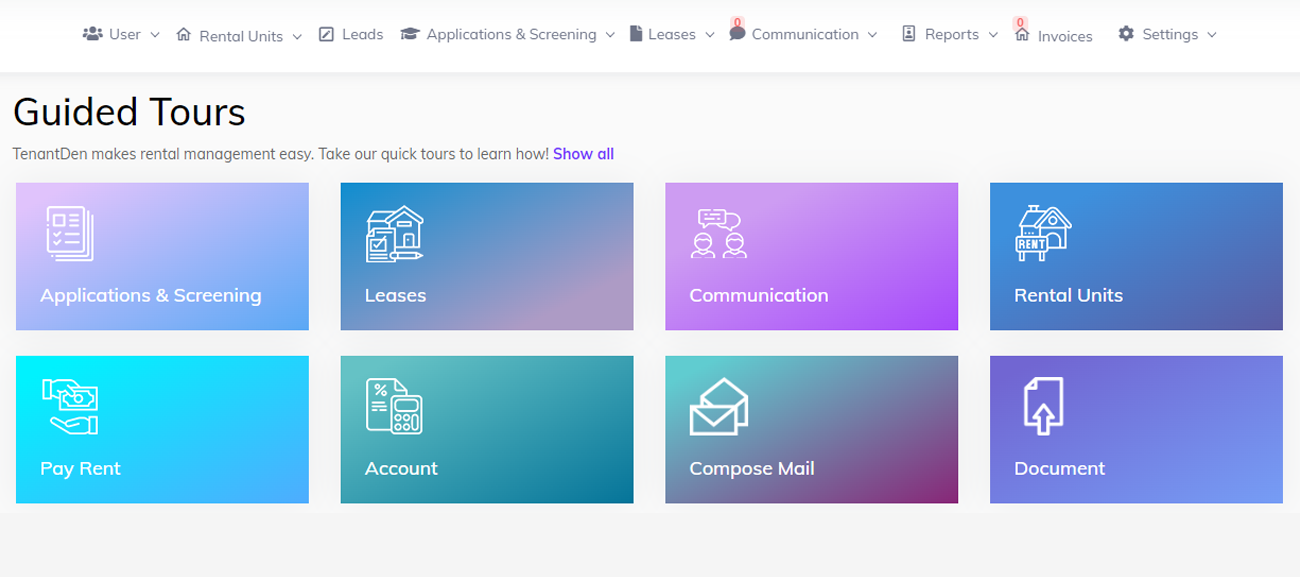Click the Show all tours link
The image size is (1300, 577).
point(583,154)
